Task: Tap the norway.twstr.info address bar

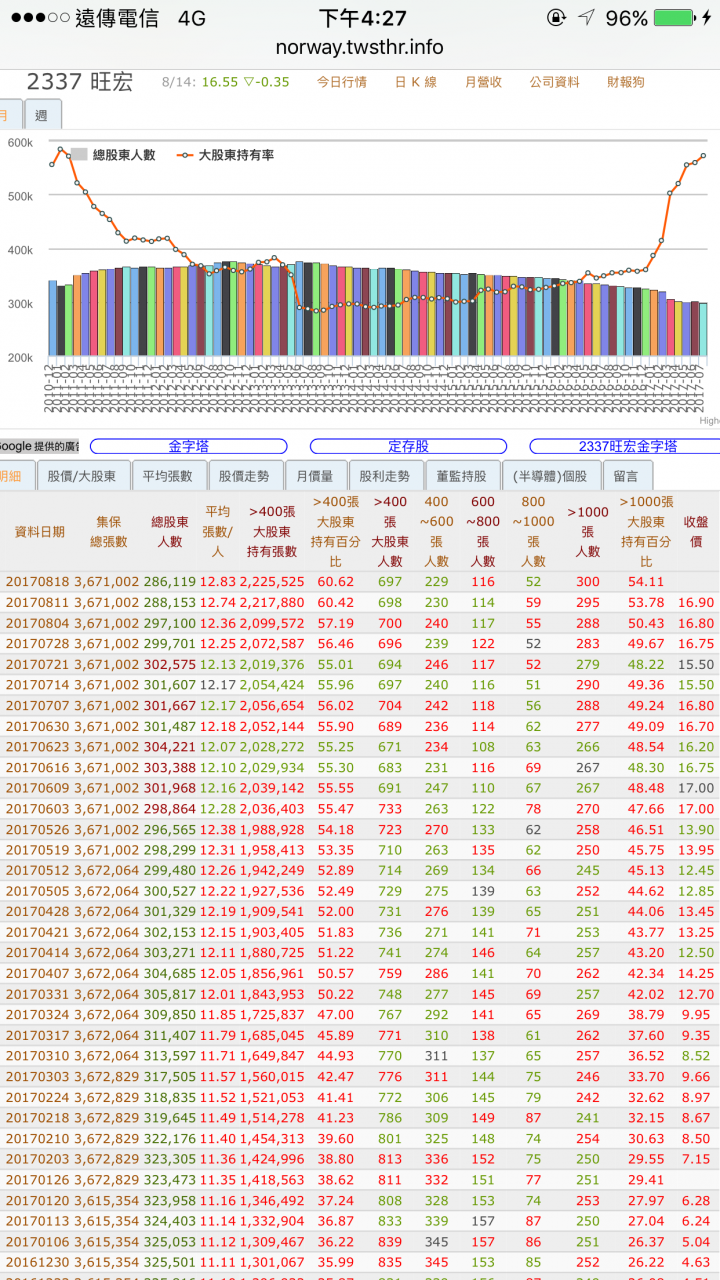Action: point(360,47)
